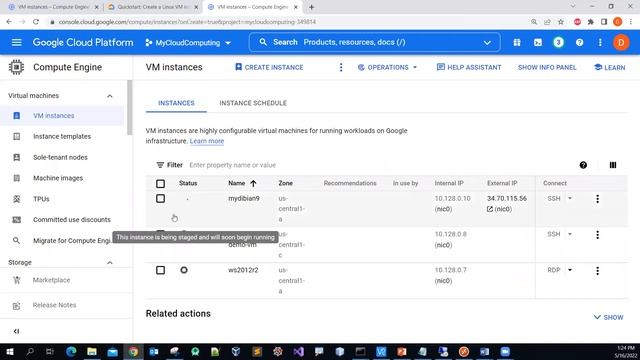Click Create Instance button
Viewport: 640px width, 360px height.
[269, 67]
